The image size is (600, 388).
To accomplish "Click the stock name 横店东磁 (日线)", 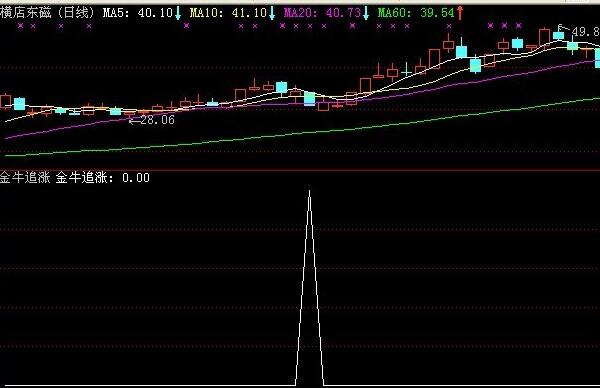I will (47, 13).
